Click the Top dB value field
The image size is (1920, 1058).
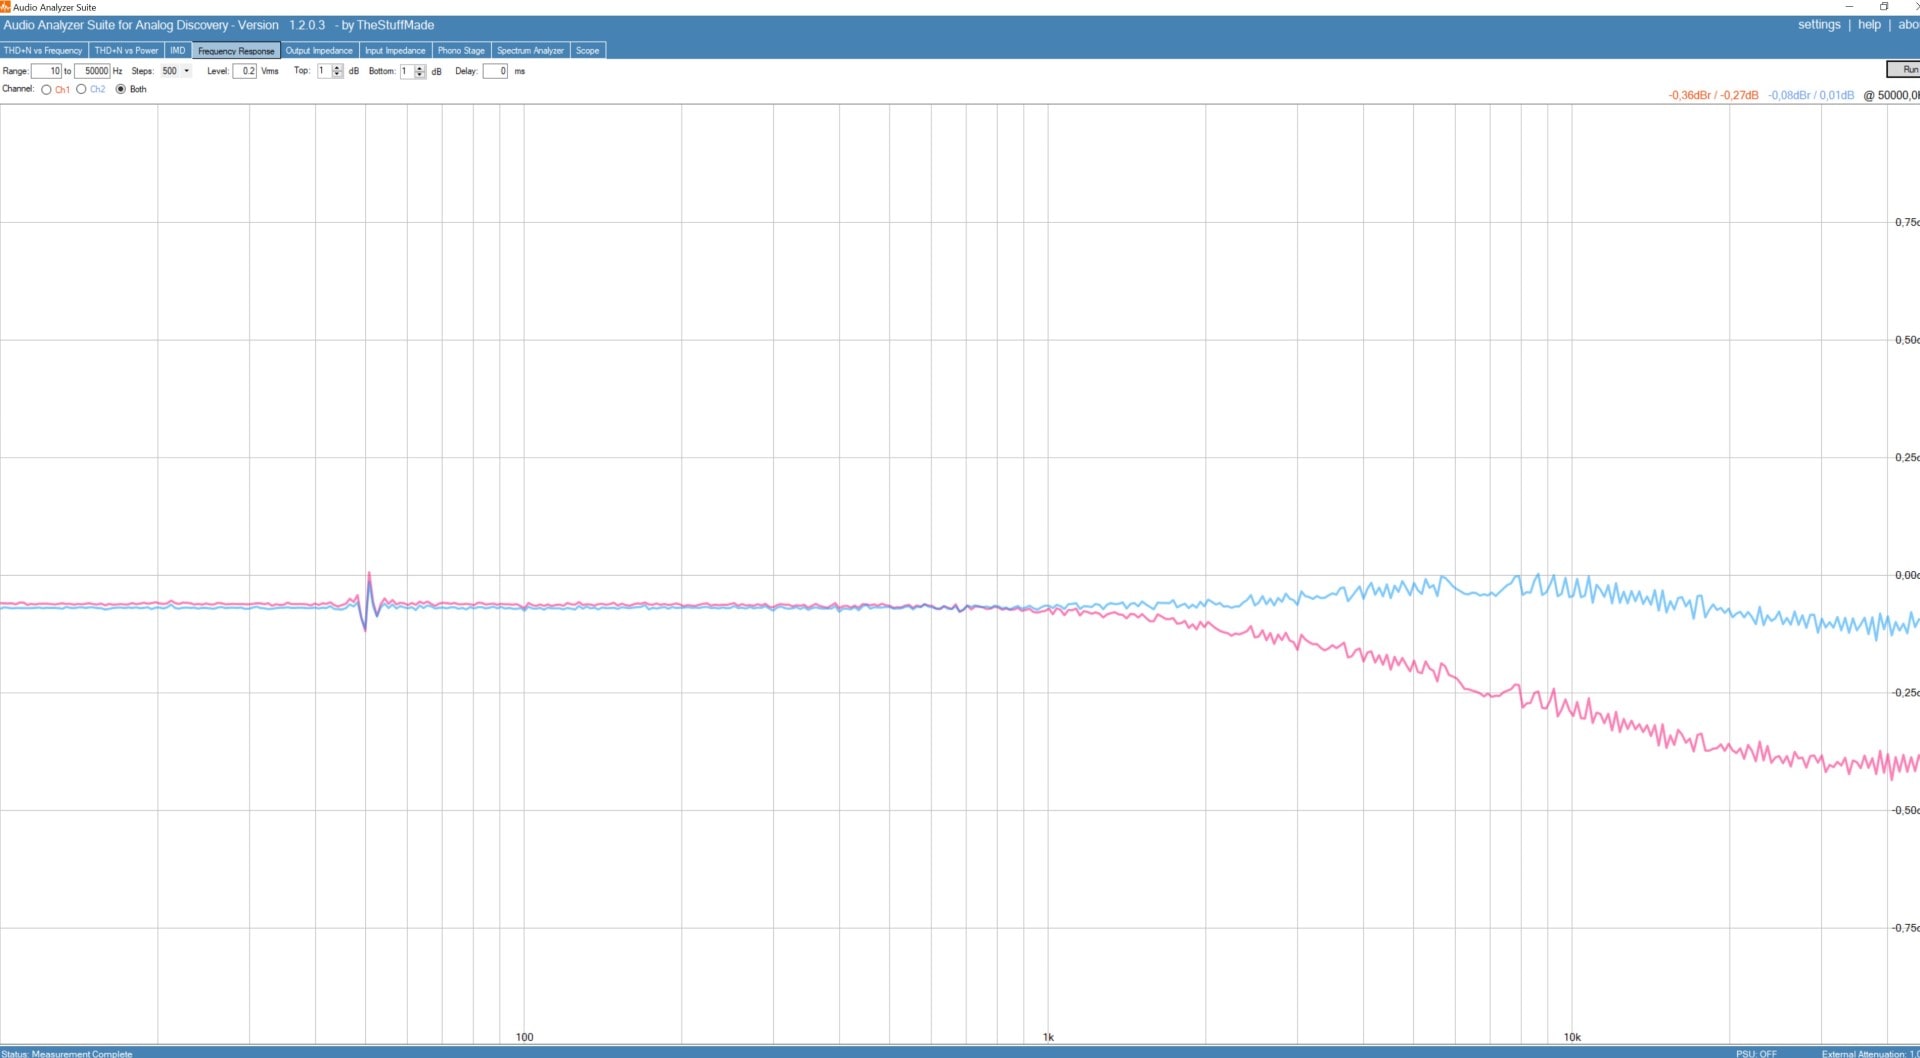click(x=324, y=71)
